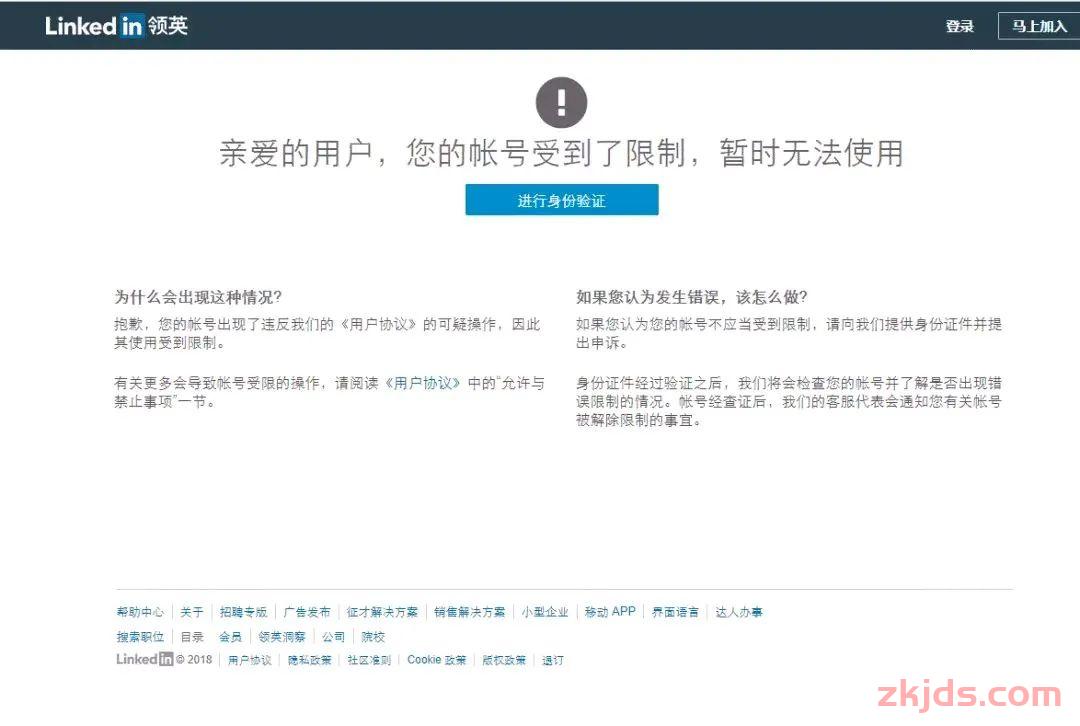The image size is (1080, 726).
Task: Click the 进行身份验证 blue button
Action: pos(562,199)
